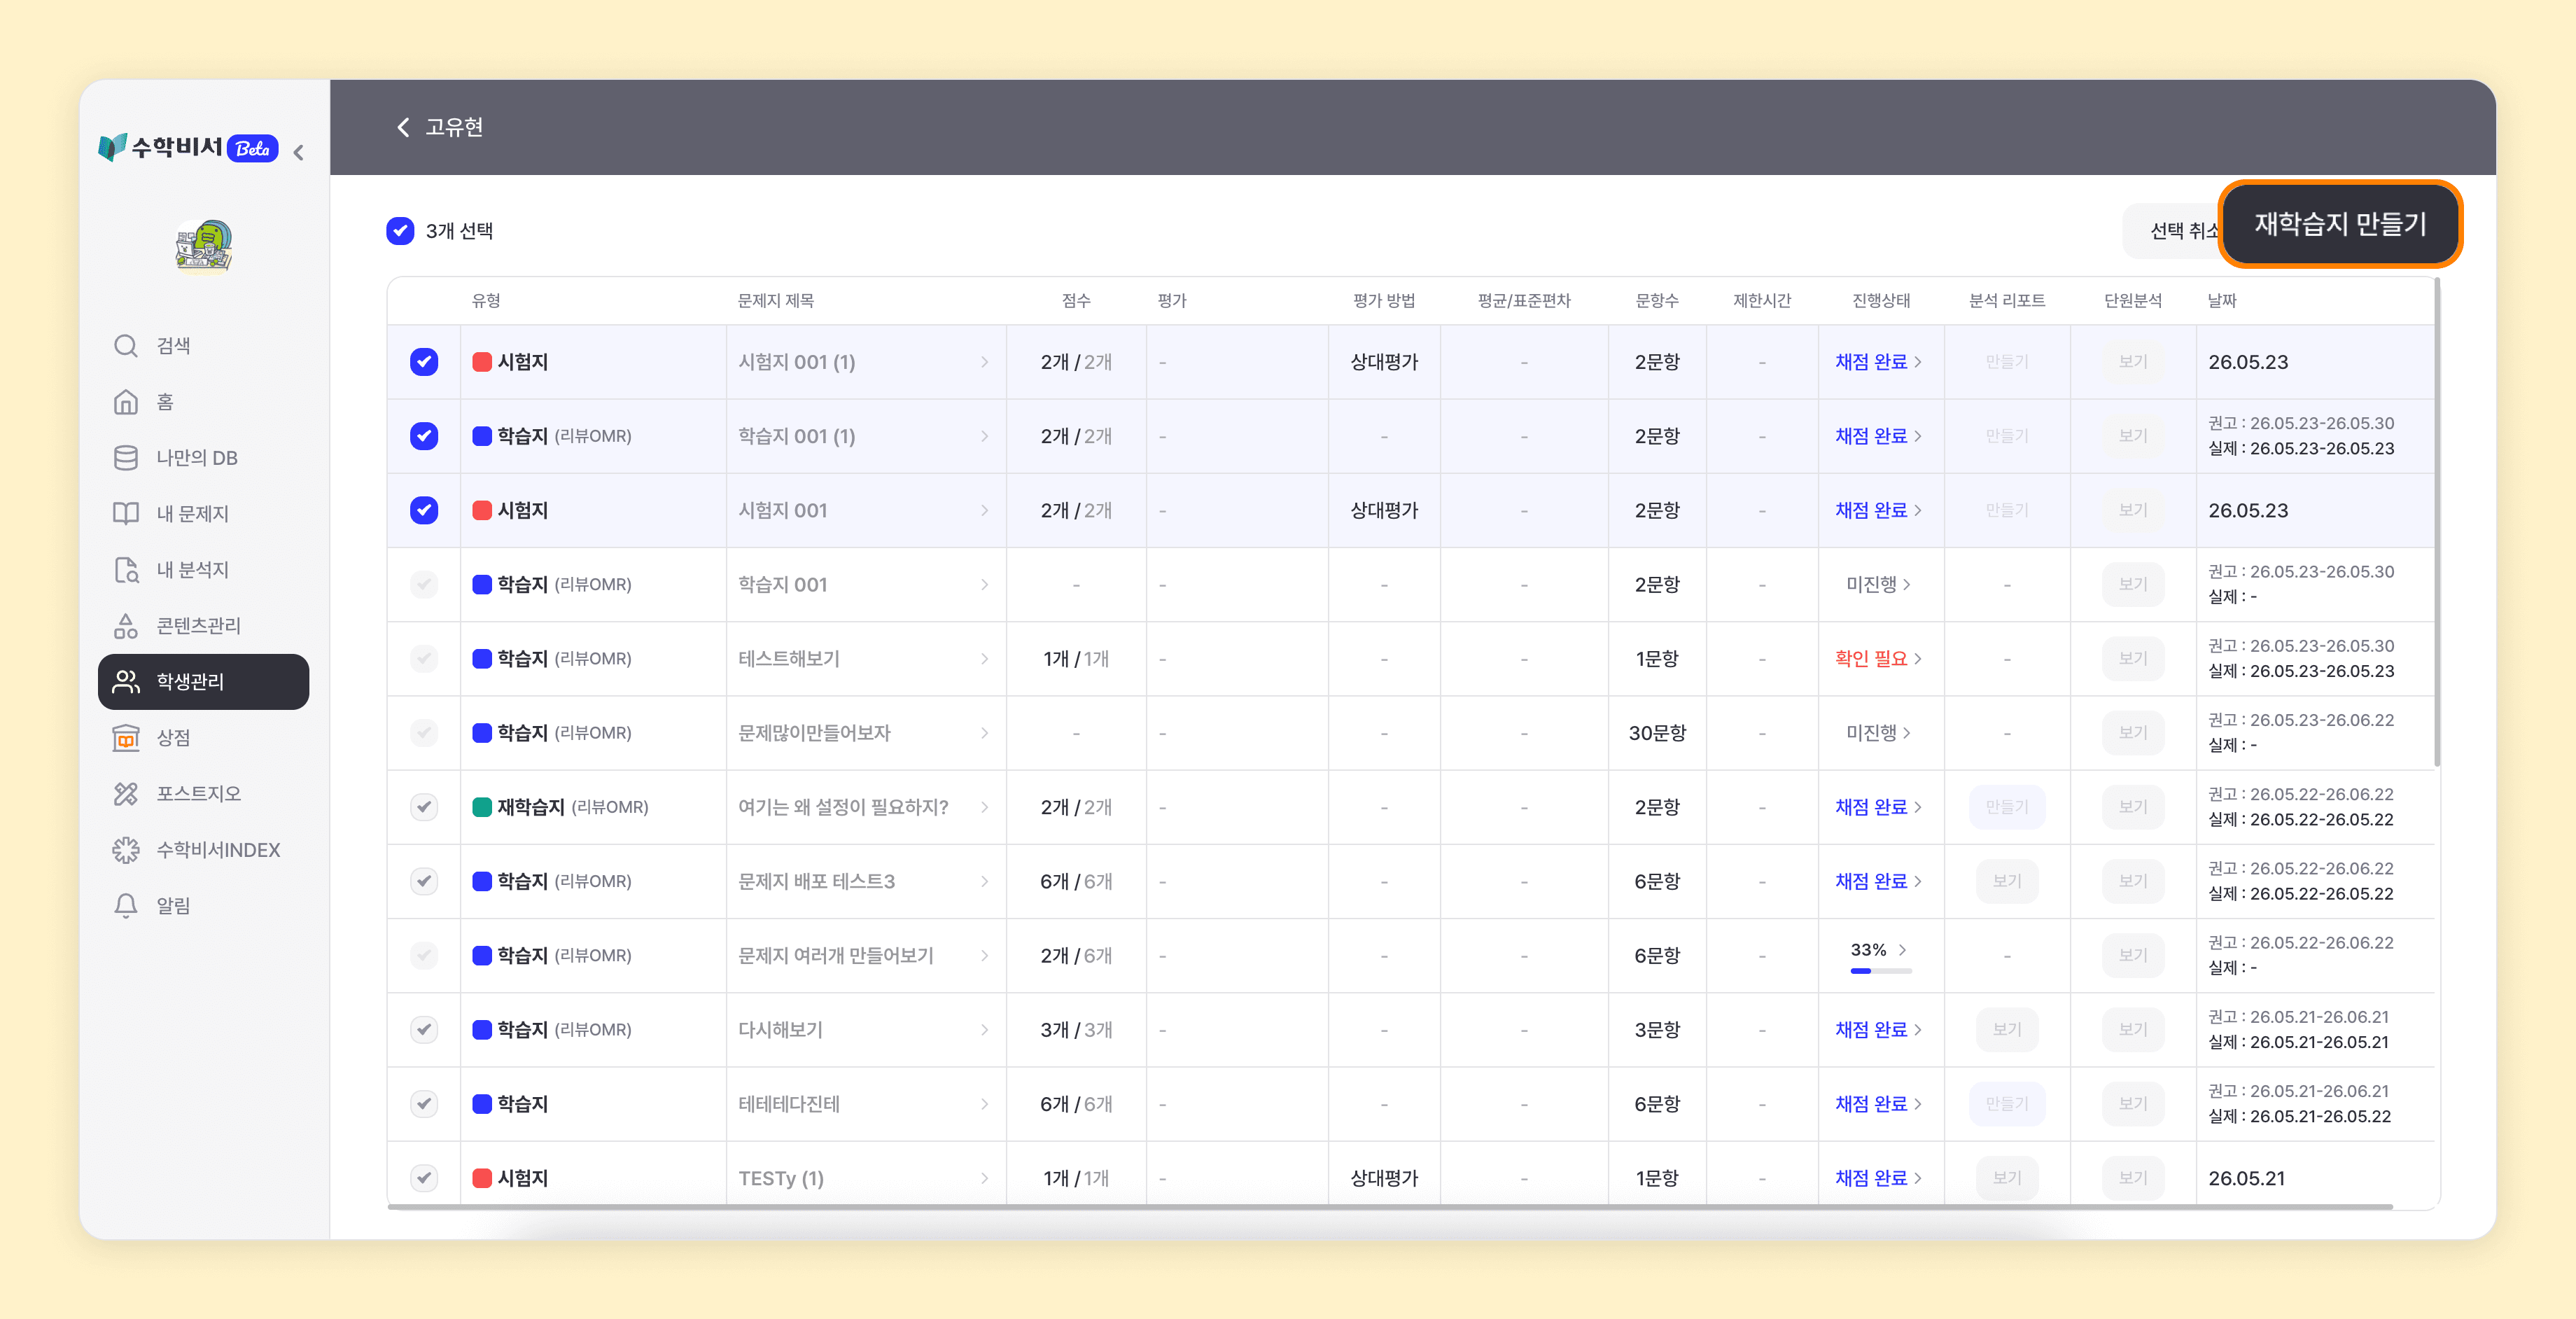Open 알림 bell icon
The width and height of the screenshot is (2576, 1319).
pyautogui.click(x=125, y=906)
